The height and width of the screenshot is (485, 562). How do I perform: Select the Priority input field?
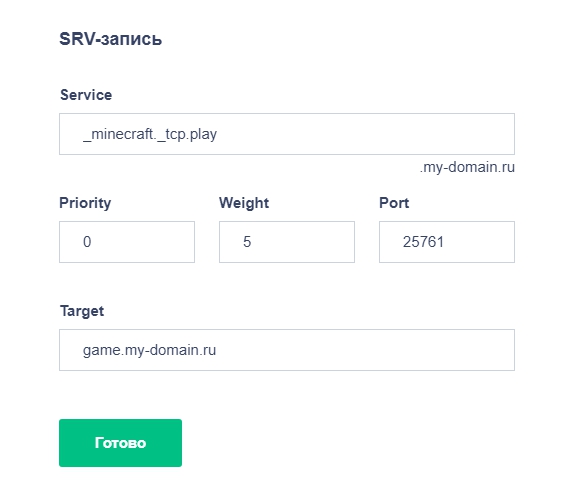pos(127,242)
